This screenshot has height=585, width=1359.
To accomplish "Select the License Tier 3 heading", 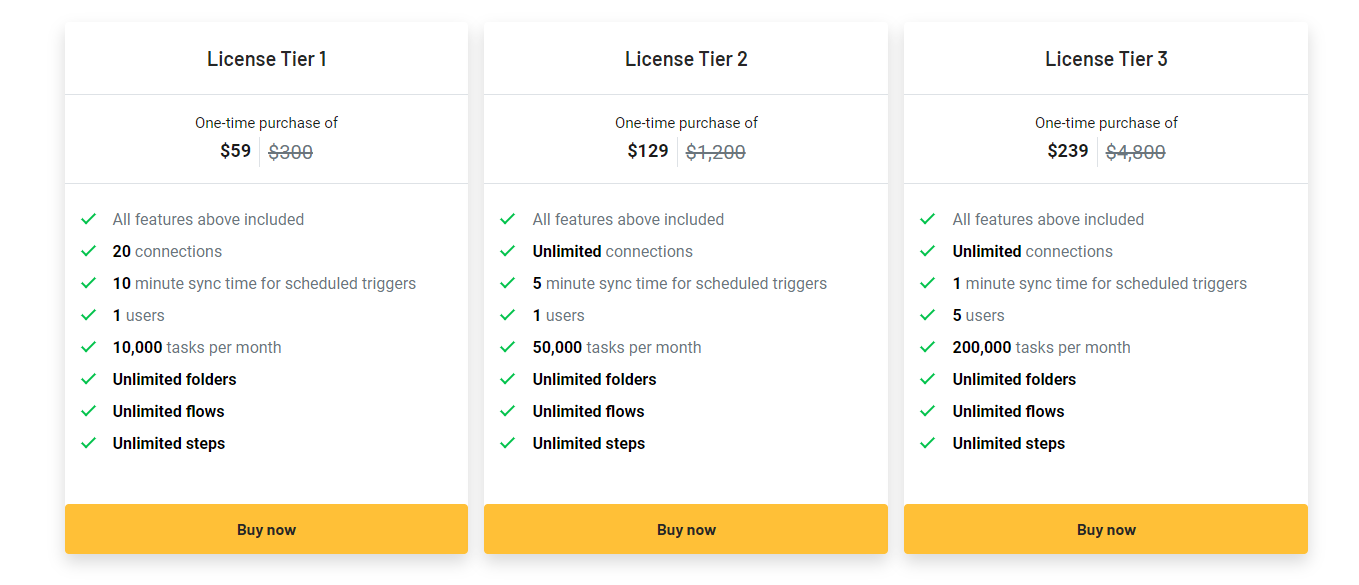I will (1106, 59).
